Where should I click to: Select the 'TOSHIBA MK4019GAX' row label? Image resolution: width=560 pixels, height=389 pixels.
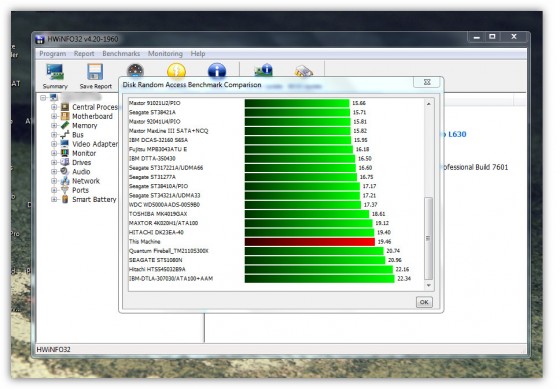(158, 214)
